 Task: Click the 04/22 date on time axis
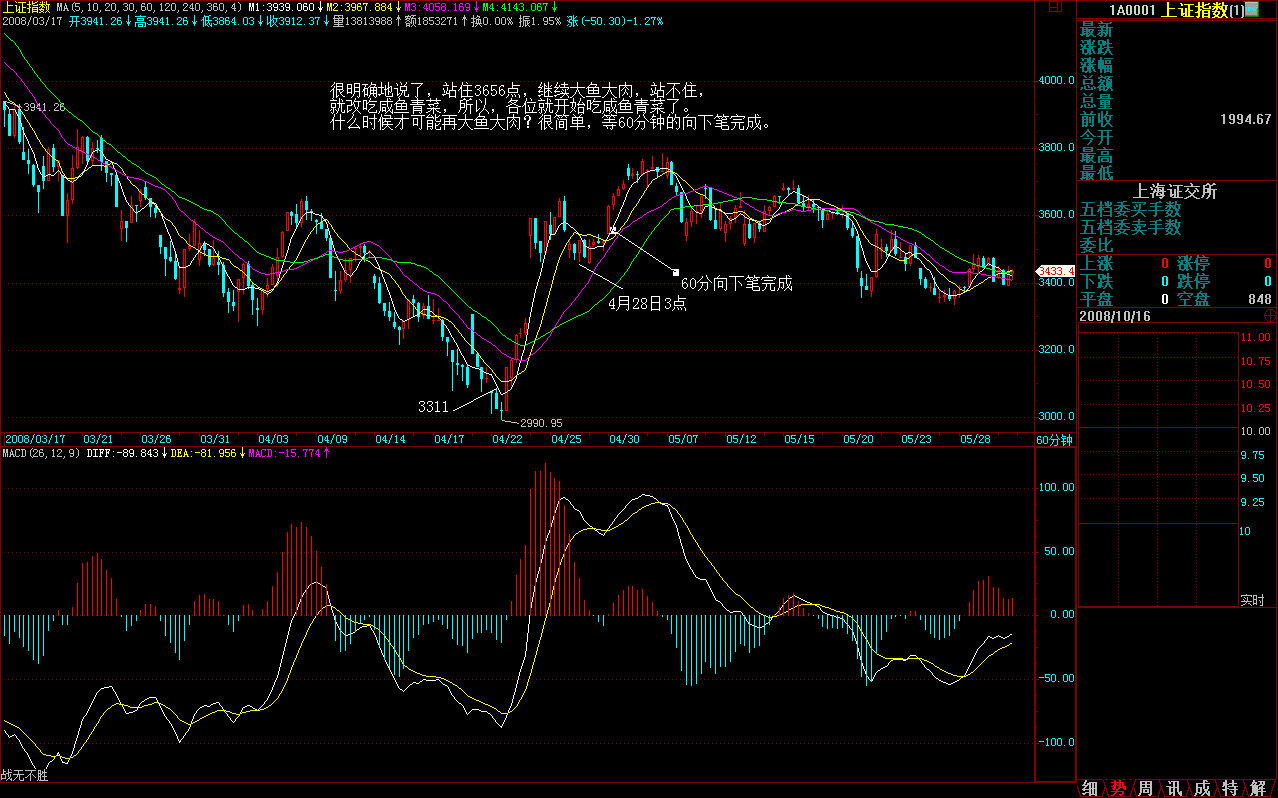[x=508, y=439]
